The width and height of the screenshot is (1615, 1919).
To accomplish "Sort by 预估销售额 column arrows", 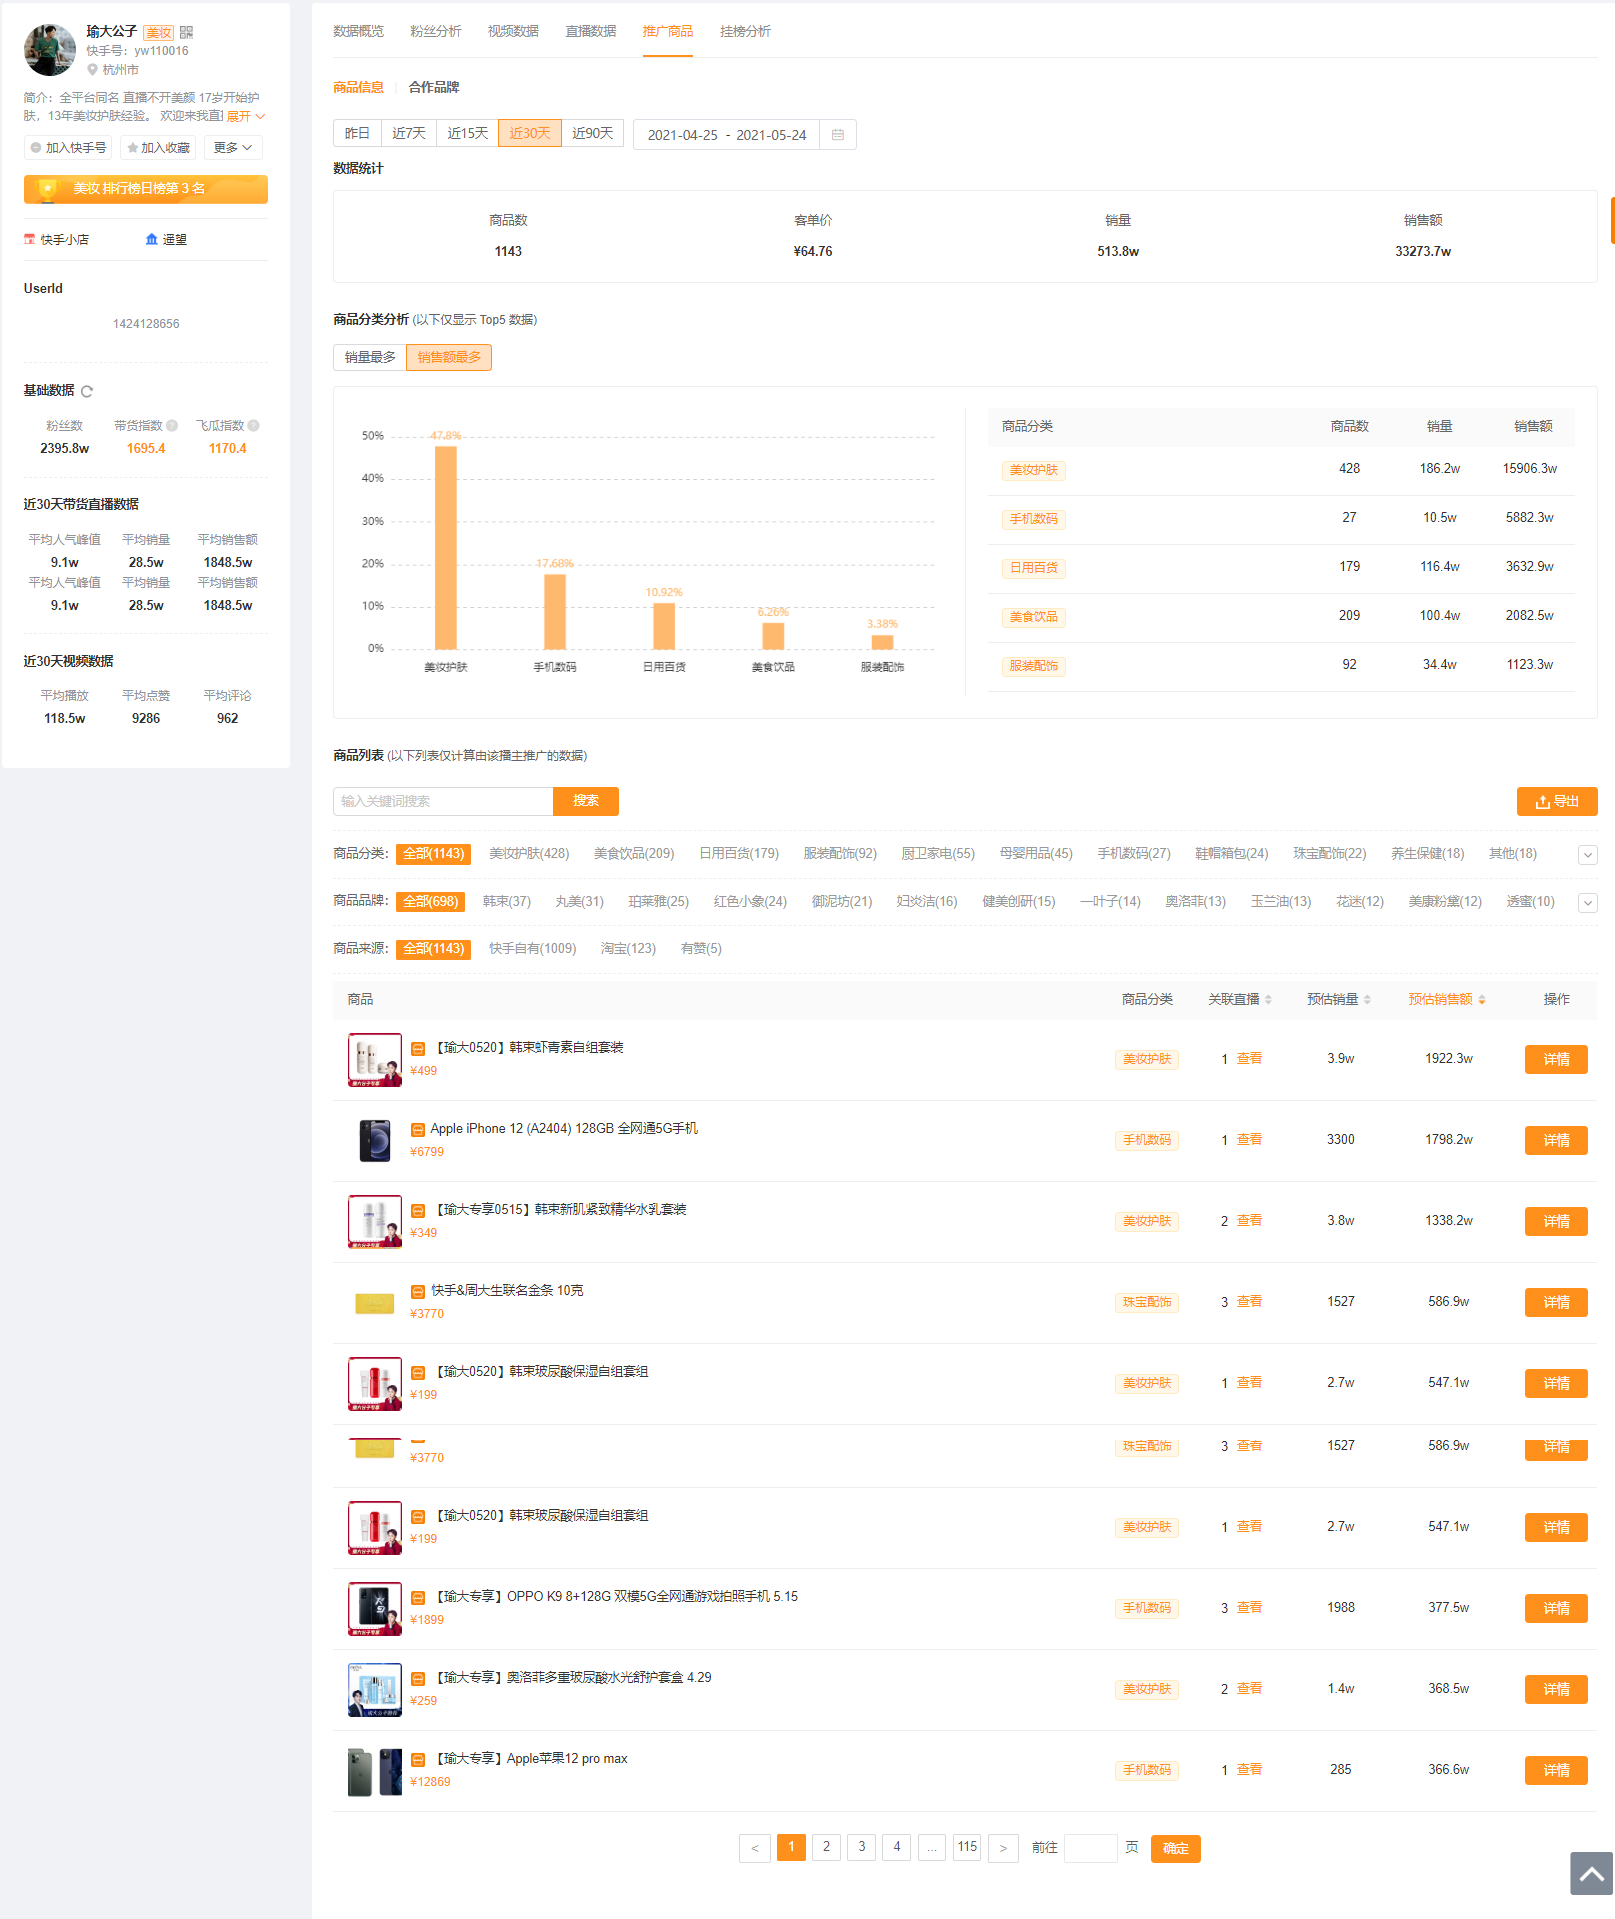I will 1482,1000.
